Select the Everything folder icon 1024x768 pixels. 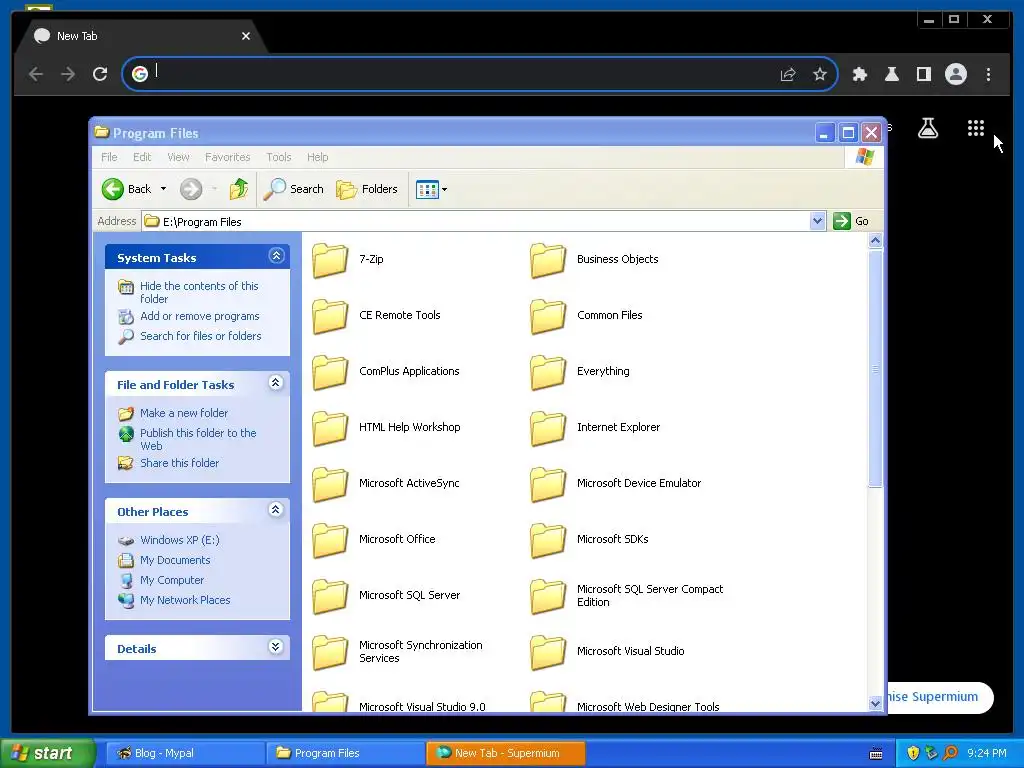(548, 372)
